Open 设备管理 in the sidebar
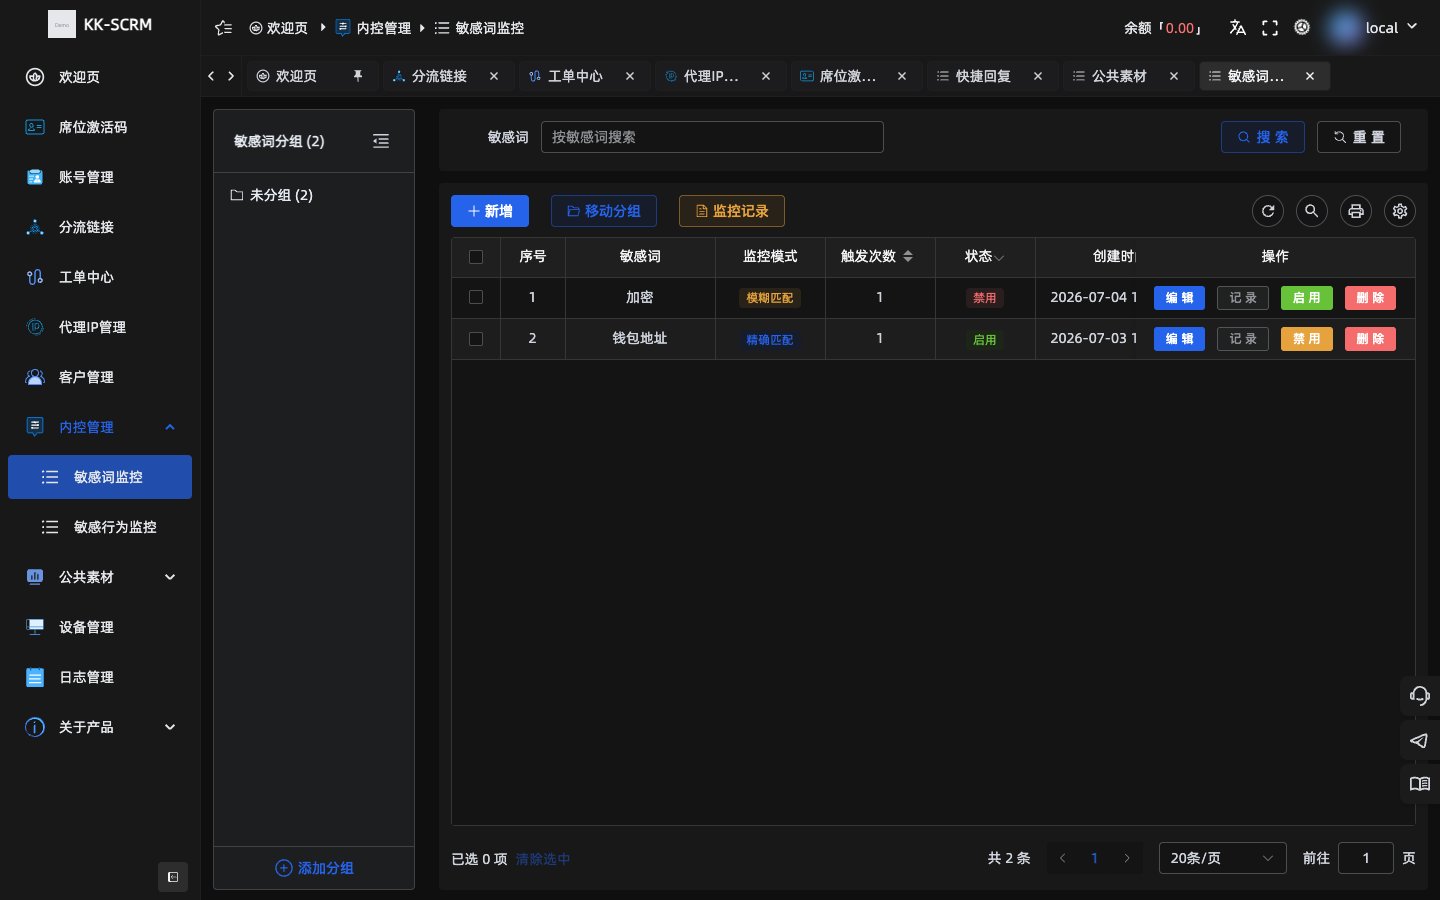Viewport: 1440px width, 900px height. [x=100, y=627]
